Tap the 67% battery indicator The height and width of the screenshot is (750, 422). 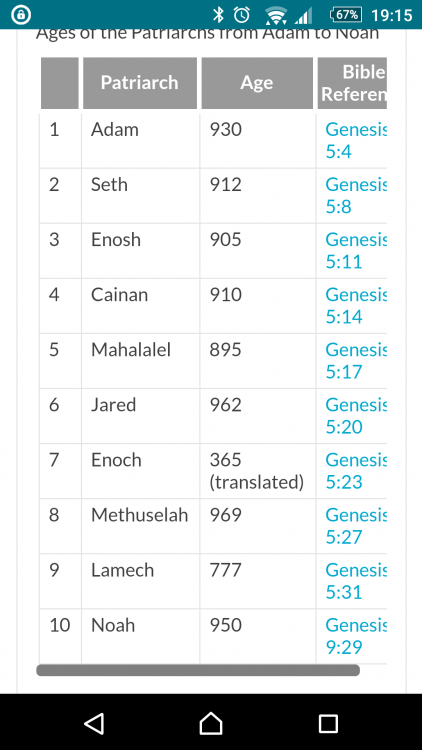(x=346, y=15)
